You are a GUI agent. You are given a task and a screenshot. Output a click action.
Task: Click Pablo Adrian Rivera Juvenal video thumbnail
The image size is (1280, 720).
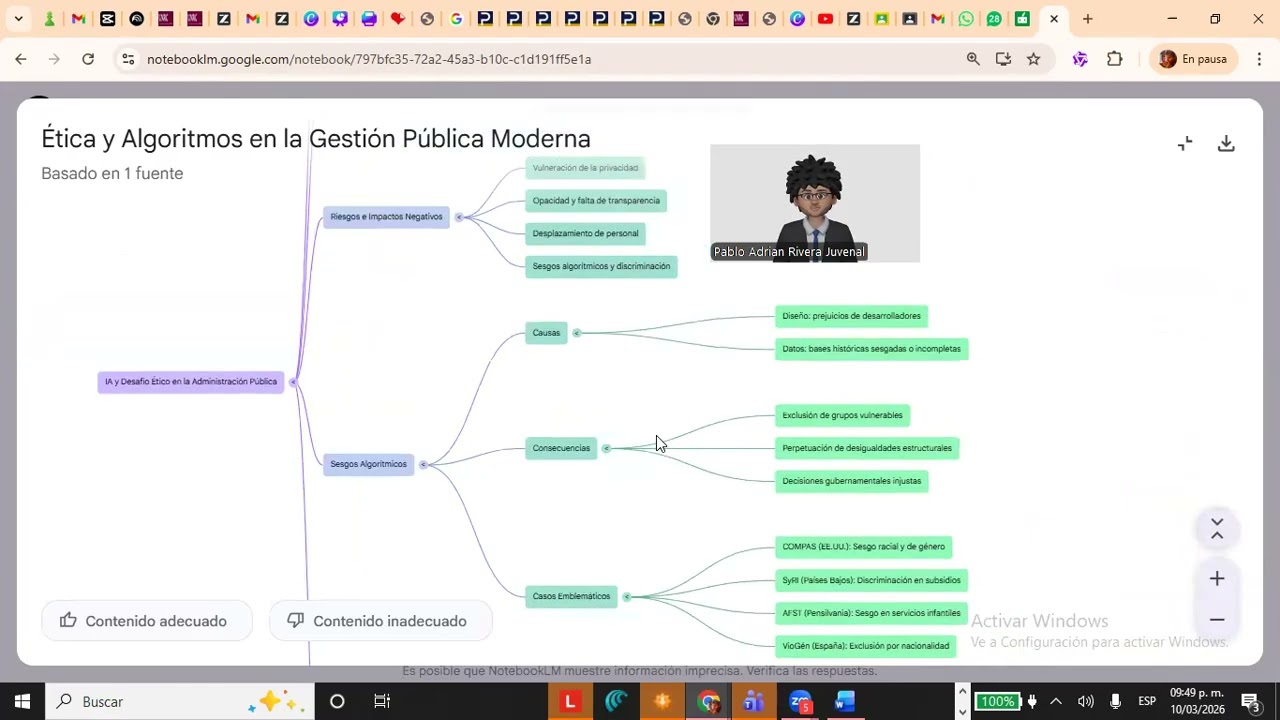coord(815,203)
